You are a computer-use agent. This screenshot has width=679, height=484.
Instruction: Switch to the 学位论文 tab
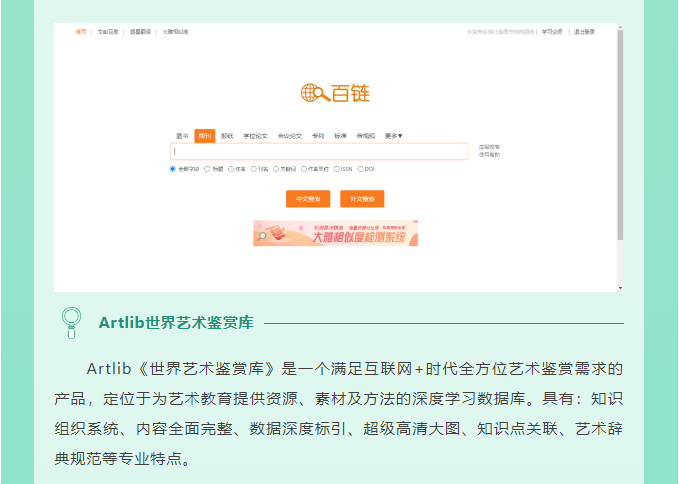click(255, 136)
